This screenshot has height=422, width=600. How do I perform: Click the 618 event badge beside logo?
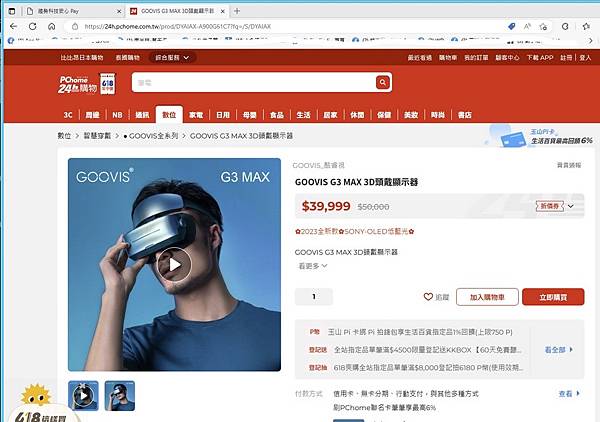click(x=108, y=84)
